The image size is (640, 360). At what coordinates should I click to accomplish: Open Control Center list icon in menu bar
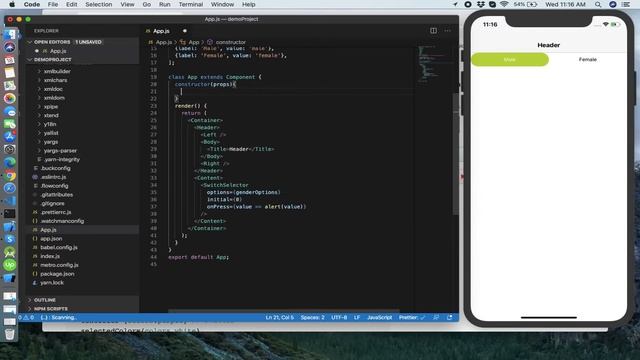625,4
